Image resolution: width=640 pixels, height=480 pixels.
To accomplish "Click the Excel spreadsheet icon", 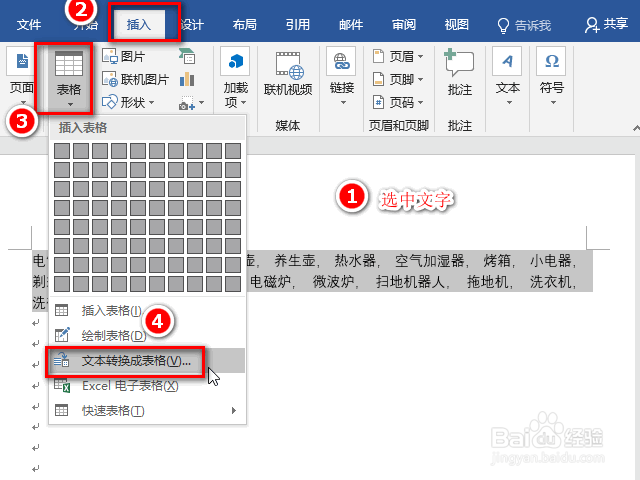I will [x=62, y=385].
